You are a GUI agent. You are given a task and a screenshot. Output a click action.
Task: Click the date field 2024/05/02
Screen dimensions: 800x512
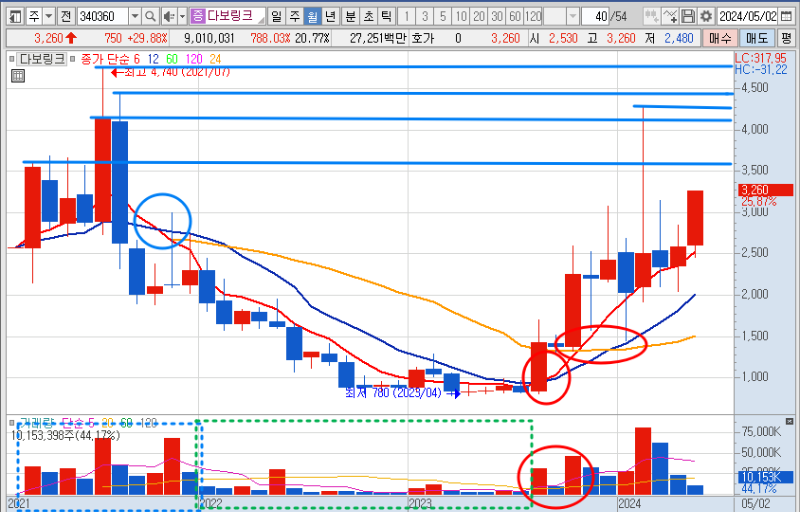point(747,17)
